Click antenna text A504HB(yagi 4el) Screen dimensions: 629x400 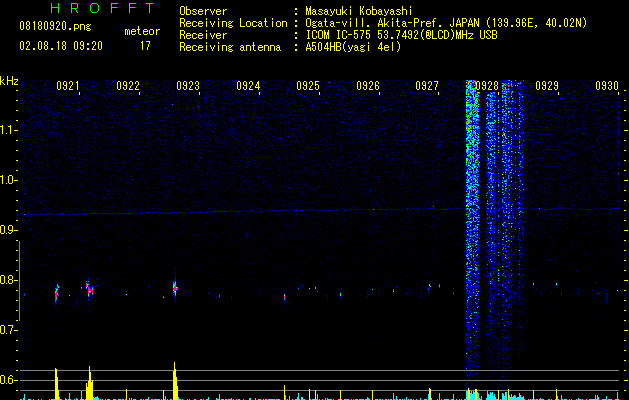[353, 47]
